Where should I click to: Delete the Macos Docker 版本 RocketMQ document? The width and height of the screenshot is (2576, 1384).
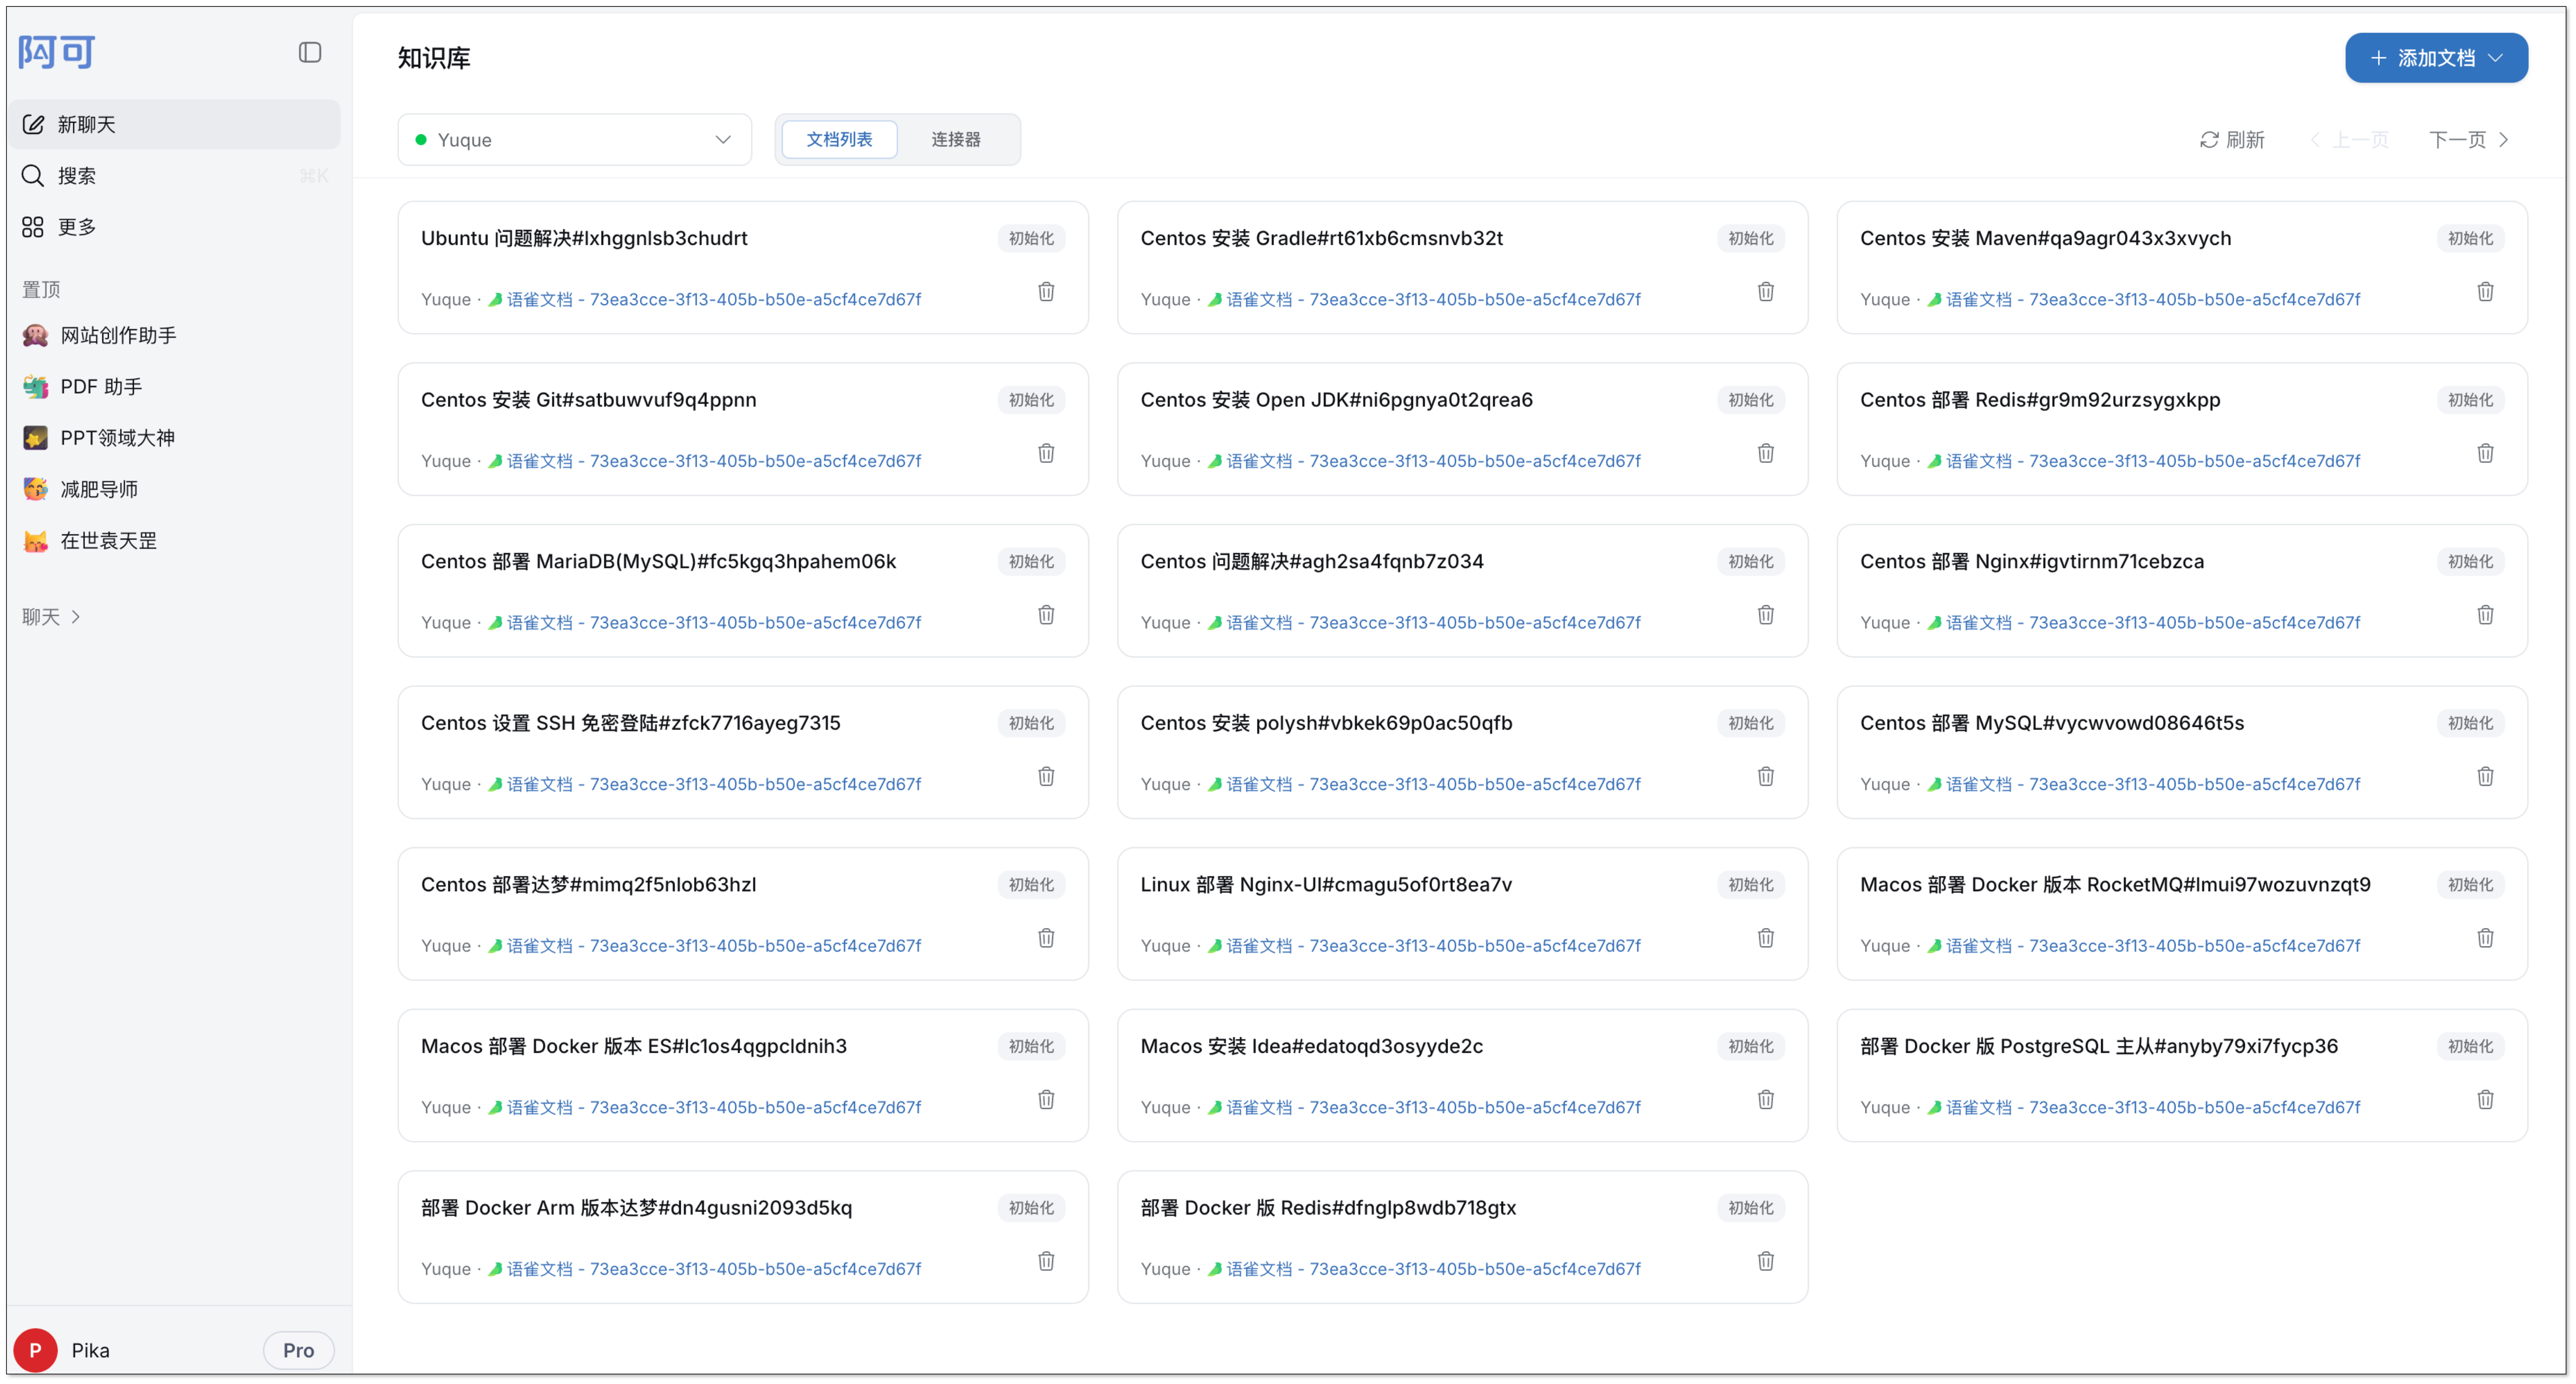(2485, 938)
